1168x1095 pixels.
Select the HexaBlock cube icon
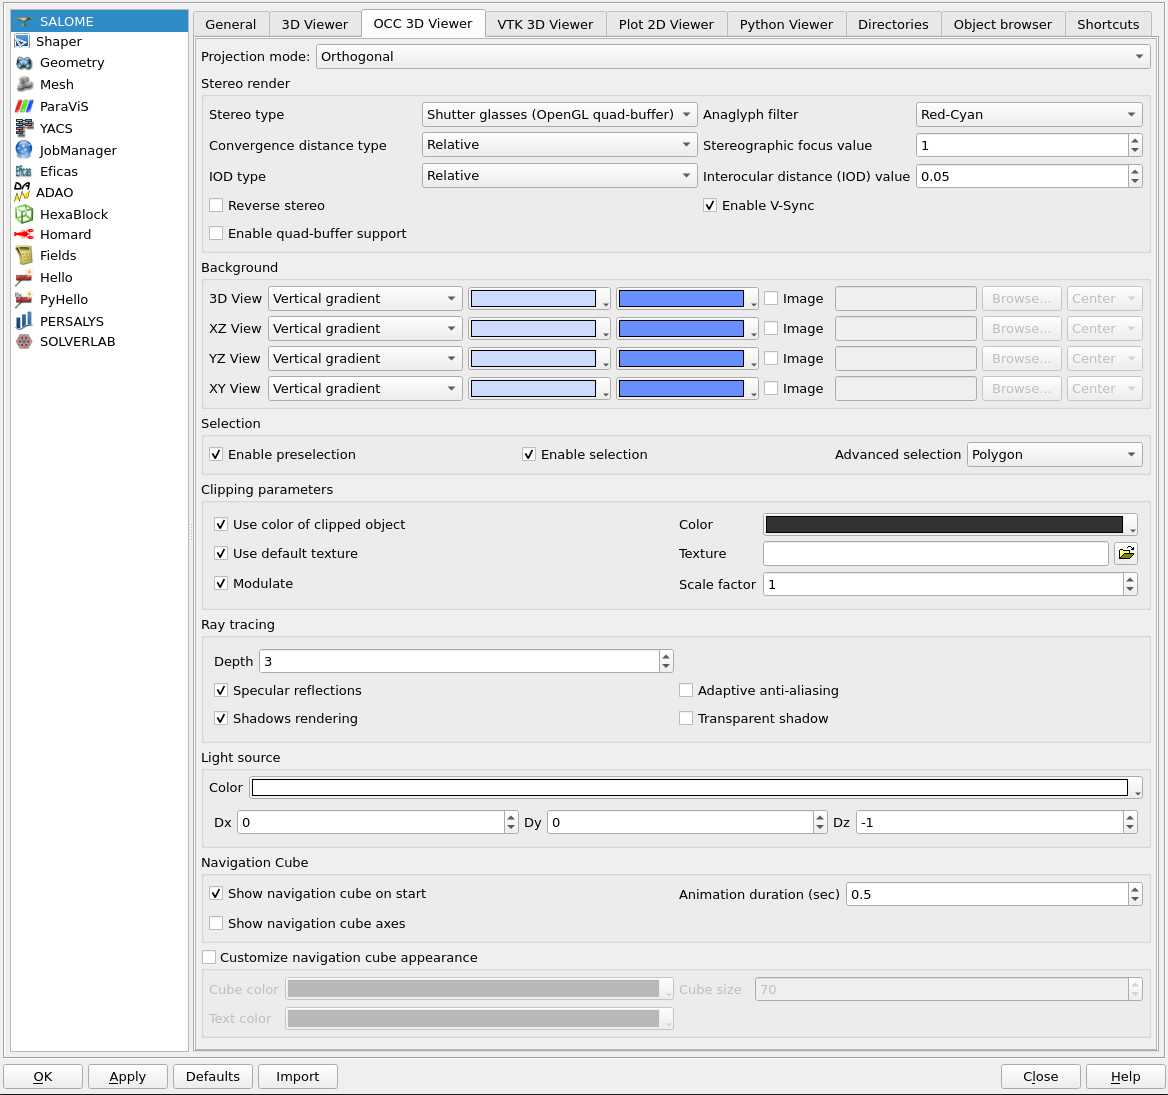[x=25, y=215]
